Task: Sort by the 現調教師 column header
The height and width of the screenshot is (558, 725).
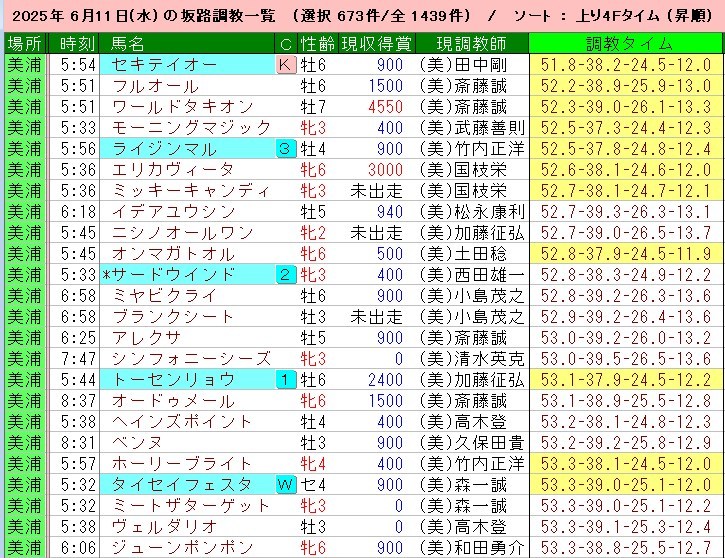Action: point(472,44)
